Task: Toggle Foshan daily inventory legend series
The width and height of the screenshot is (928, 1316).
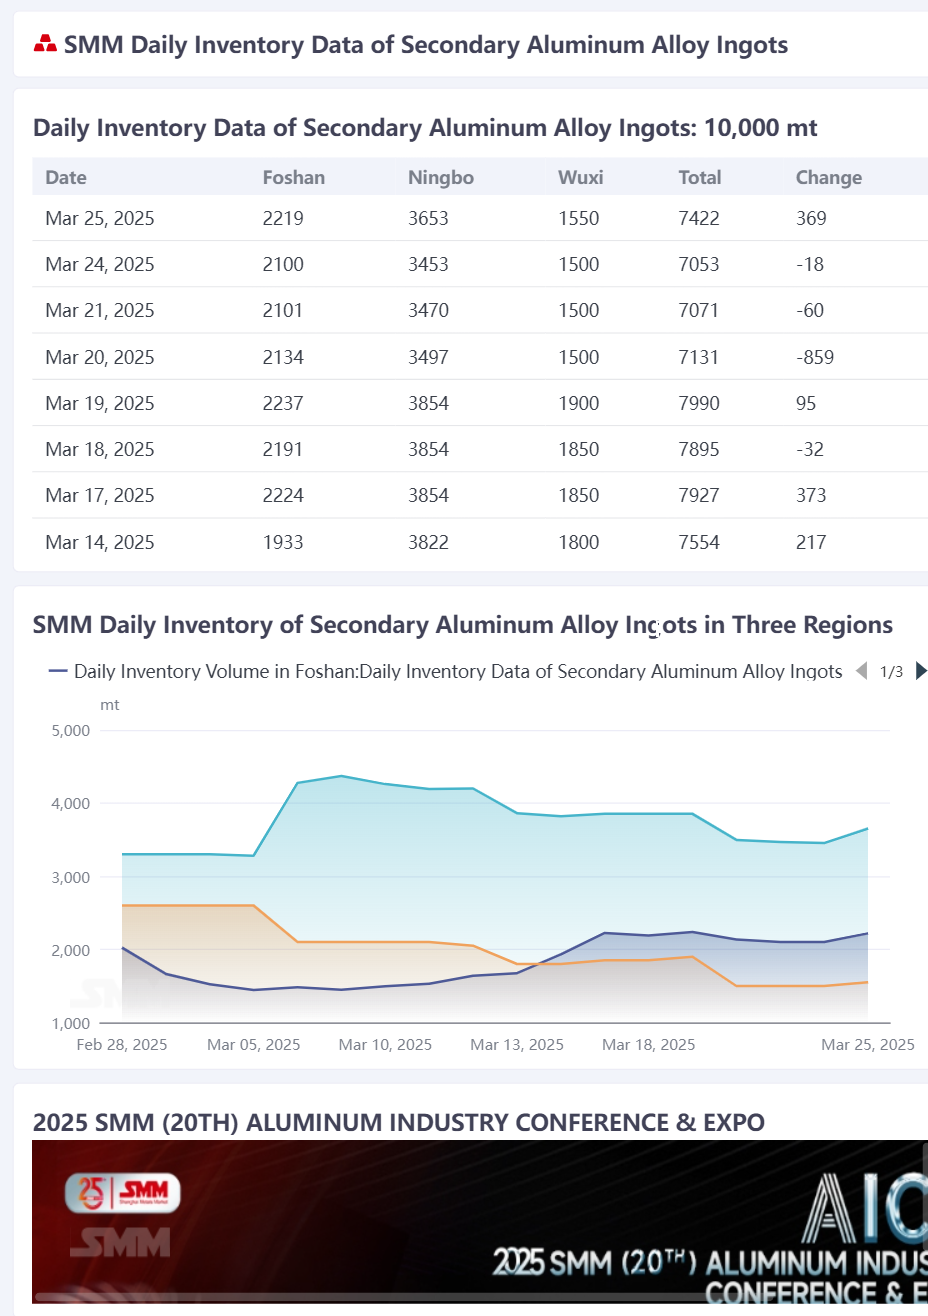Action: [x=446, y=671]
